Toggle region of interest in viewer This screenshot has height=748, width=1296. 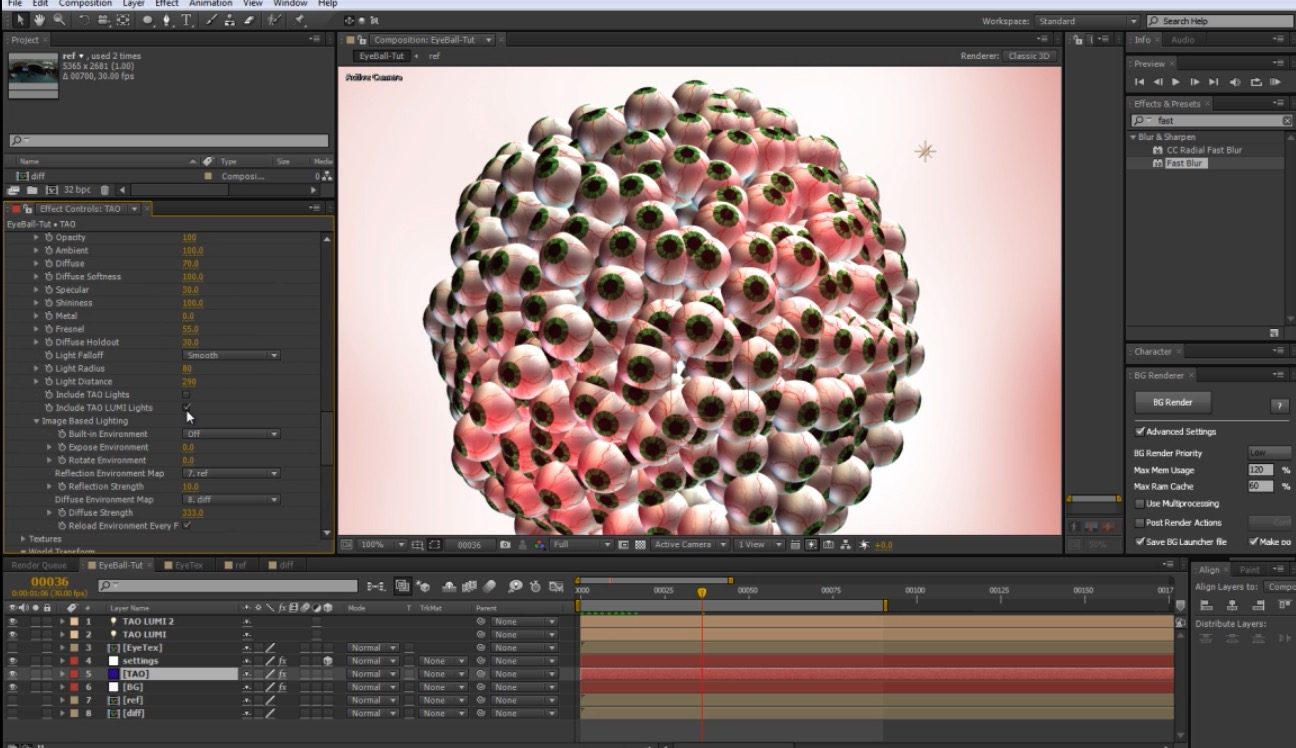(624, 545)
